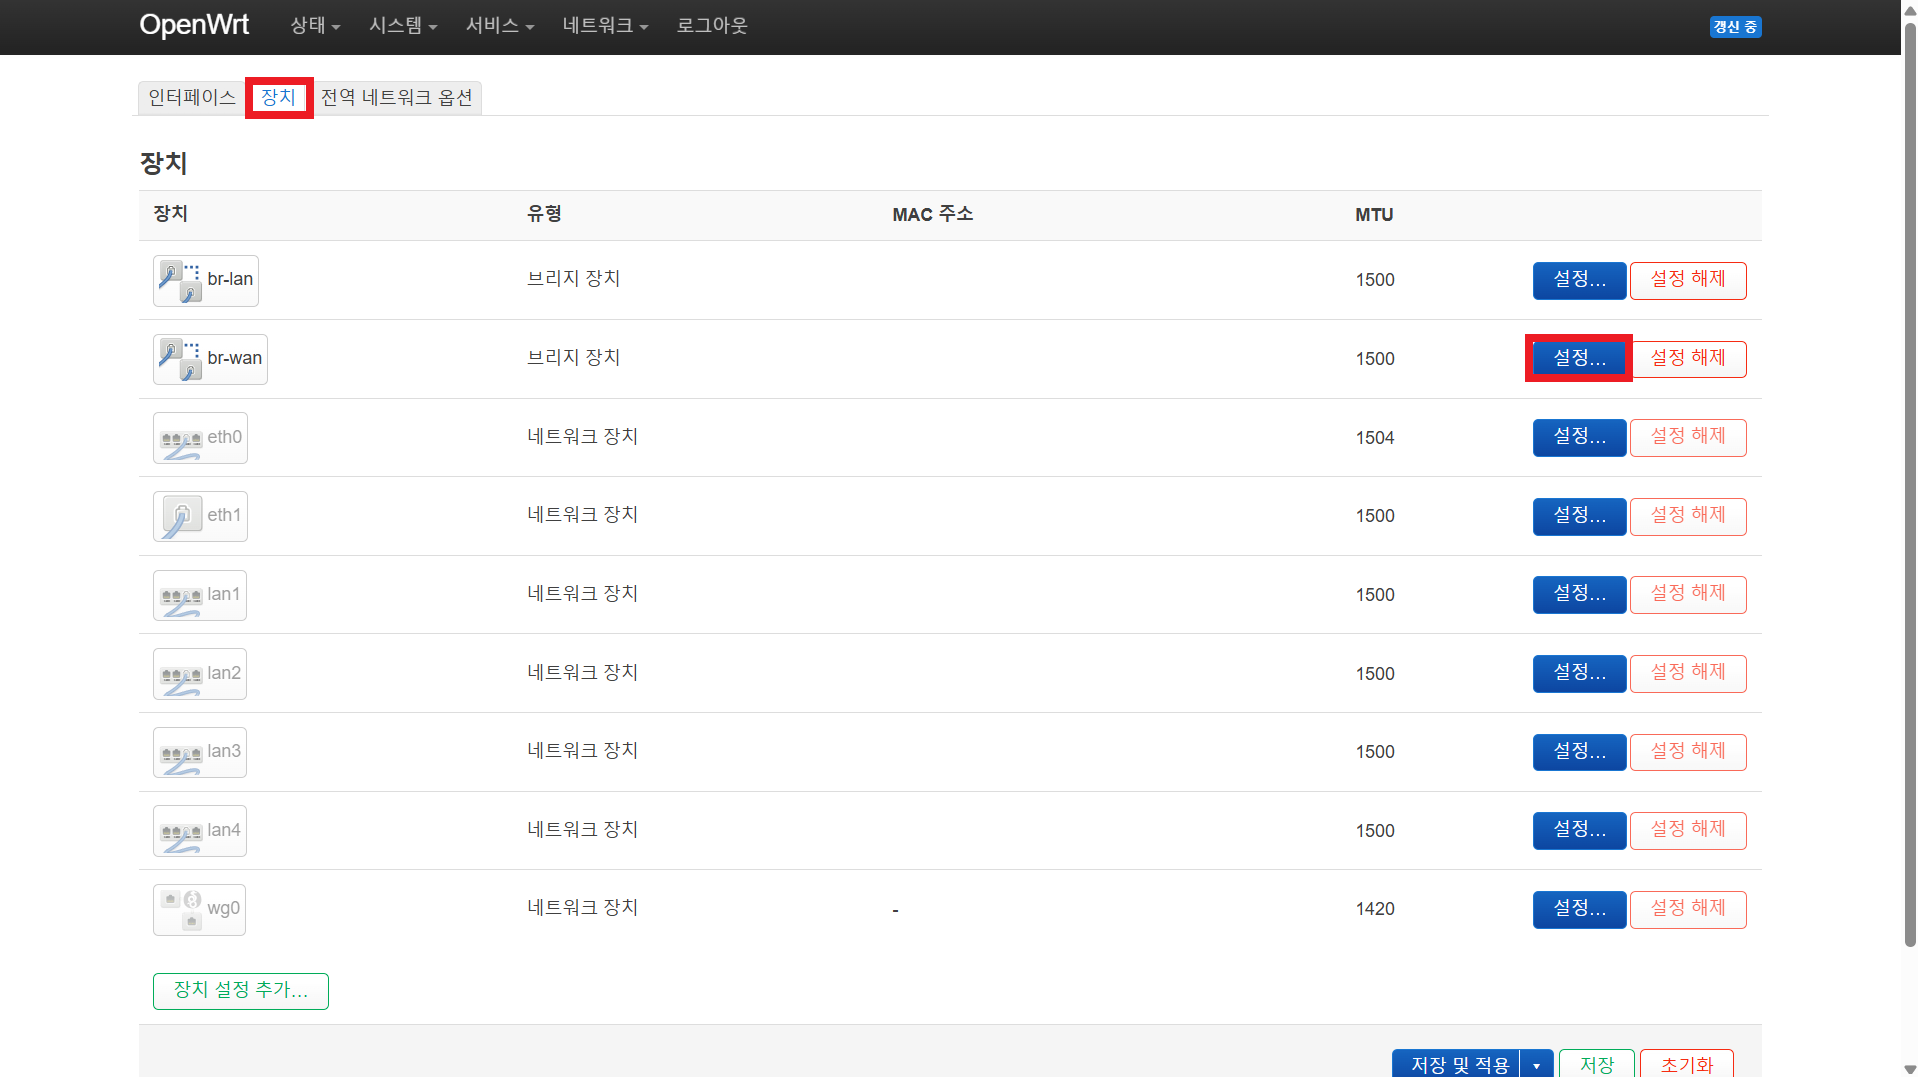Click the lan4 port icon
1918x1077 pixels.
pyautogui.click(x=181, y=832)
